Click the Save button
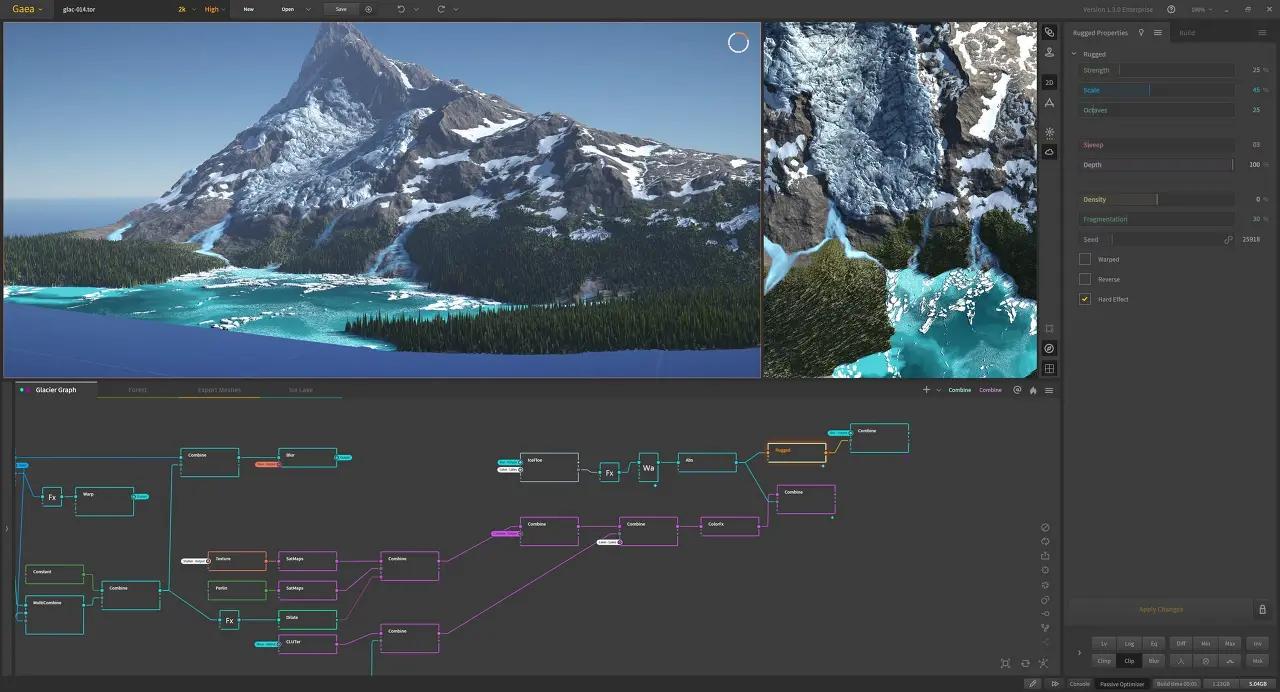Screen dimensions: 1280x692 point(341,9)
